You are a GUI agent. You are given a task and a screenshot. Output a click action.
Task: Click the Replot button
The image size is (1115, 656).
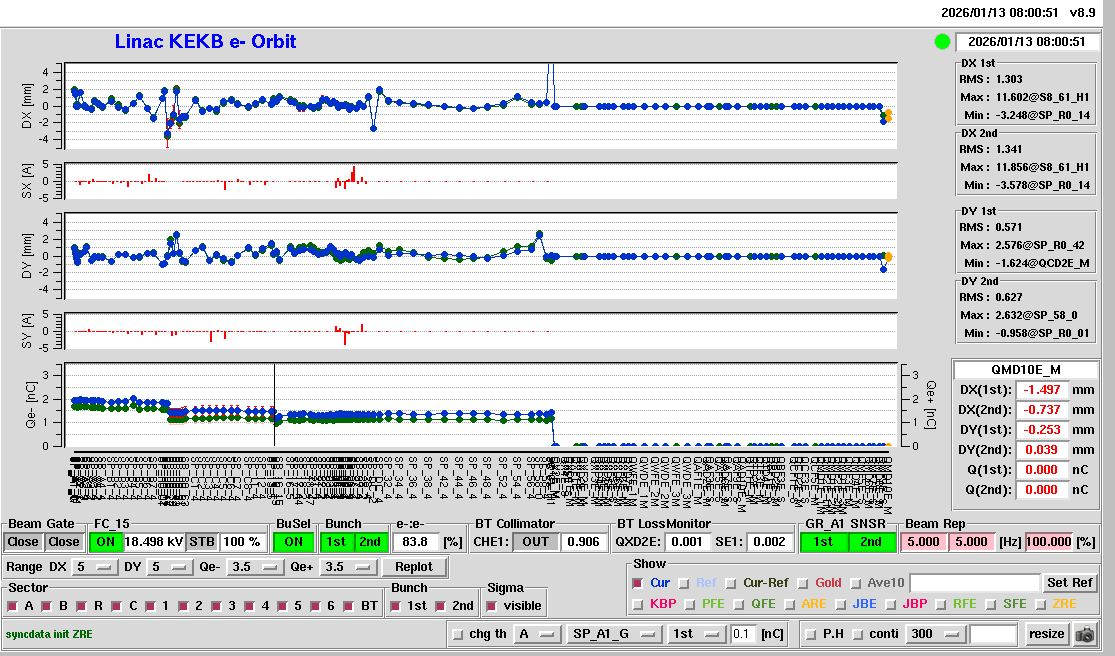414,567
